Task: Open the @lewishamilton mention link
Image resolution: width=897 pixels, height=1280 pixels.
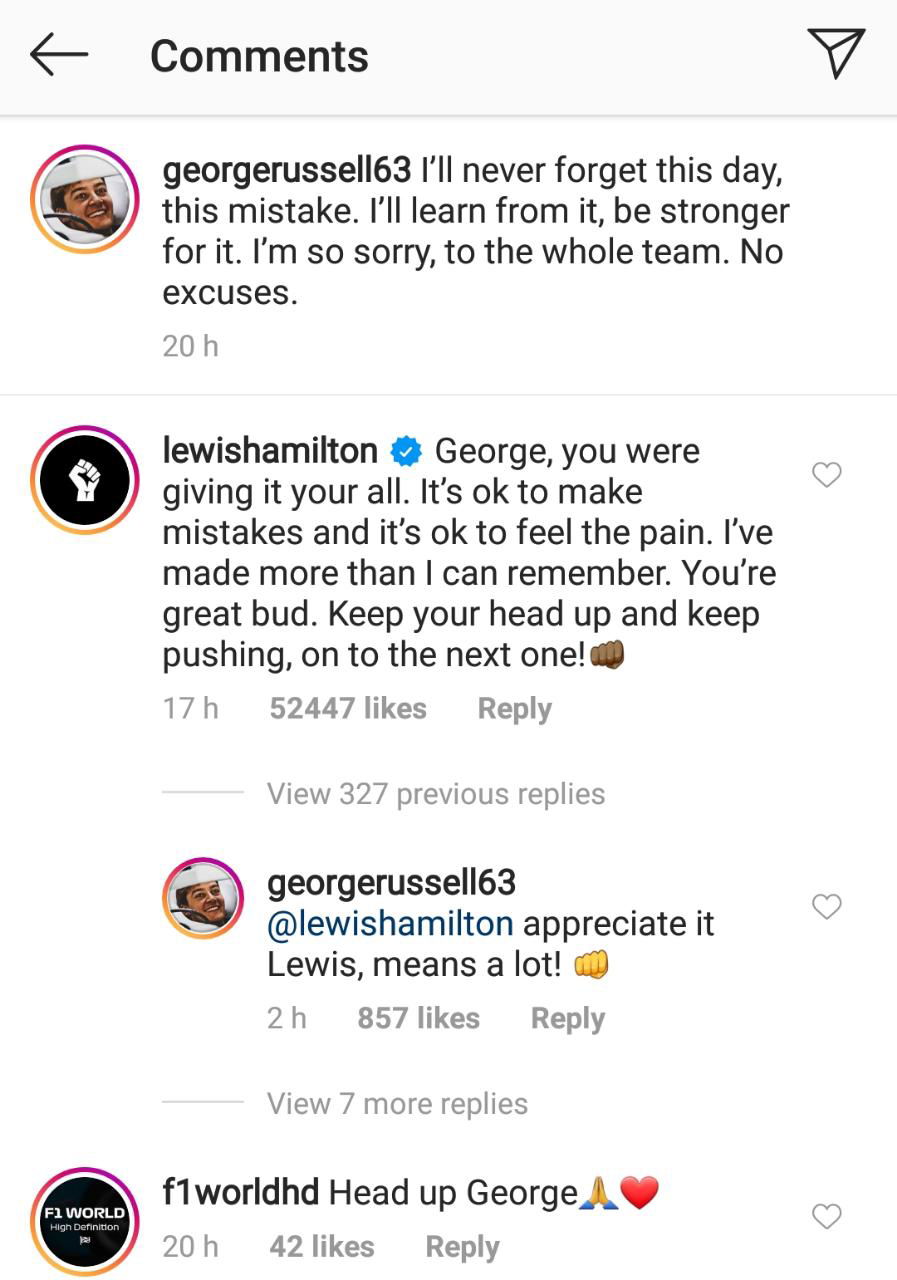Action: [390, 923]
